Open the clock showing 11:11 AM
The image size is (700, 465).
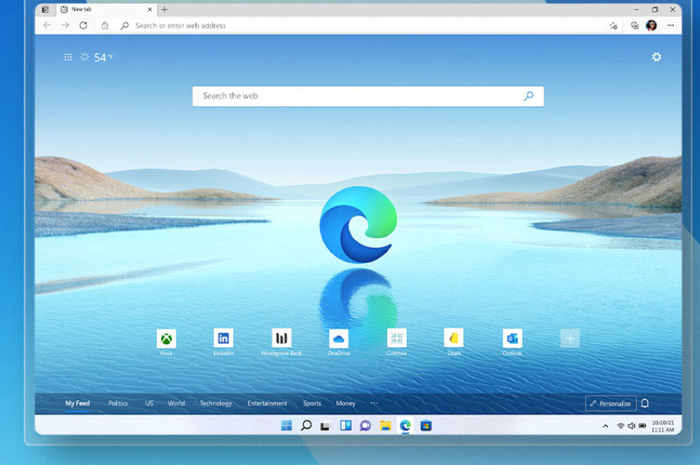(662, 426)
